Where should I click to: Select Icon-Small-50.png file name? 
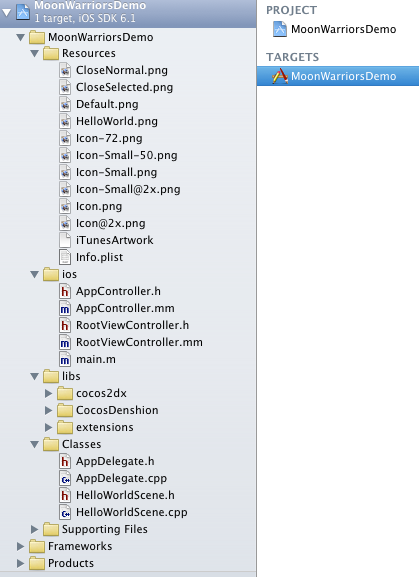pos(127,155)
